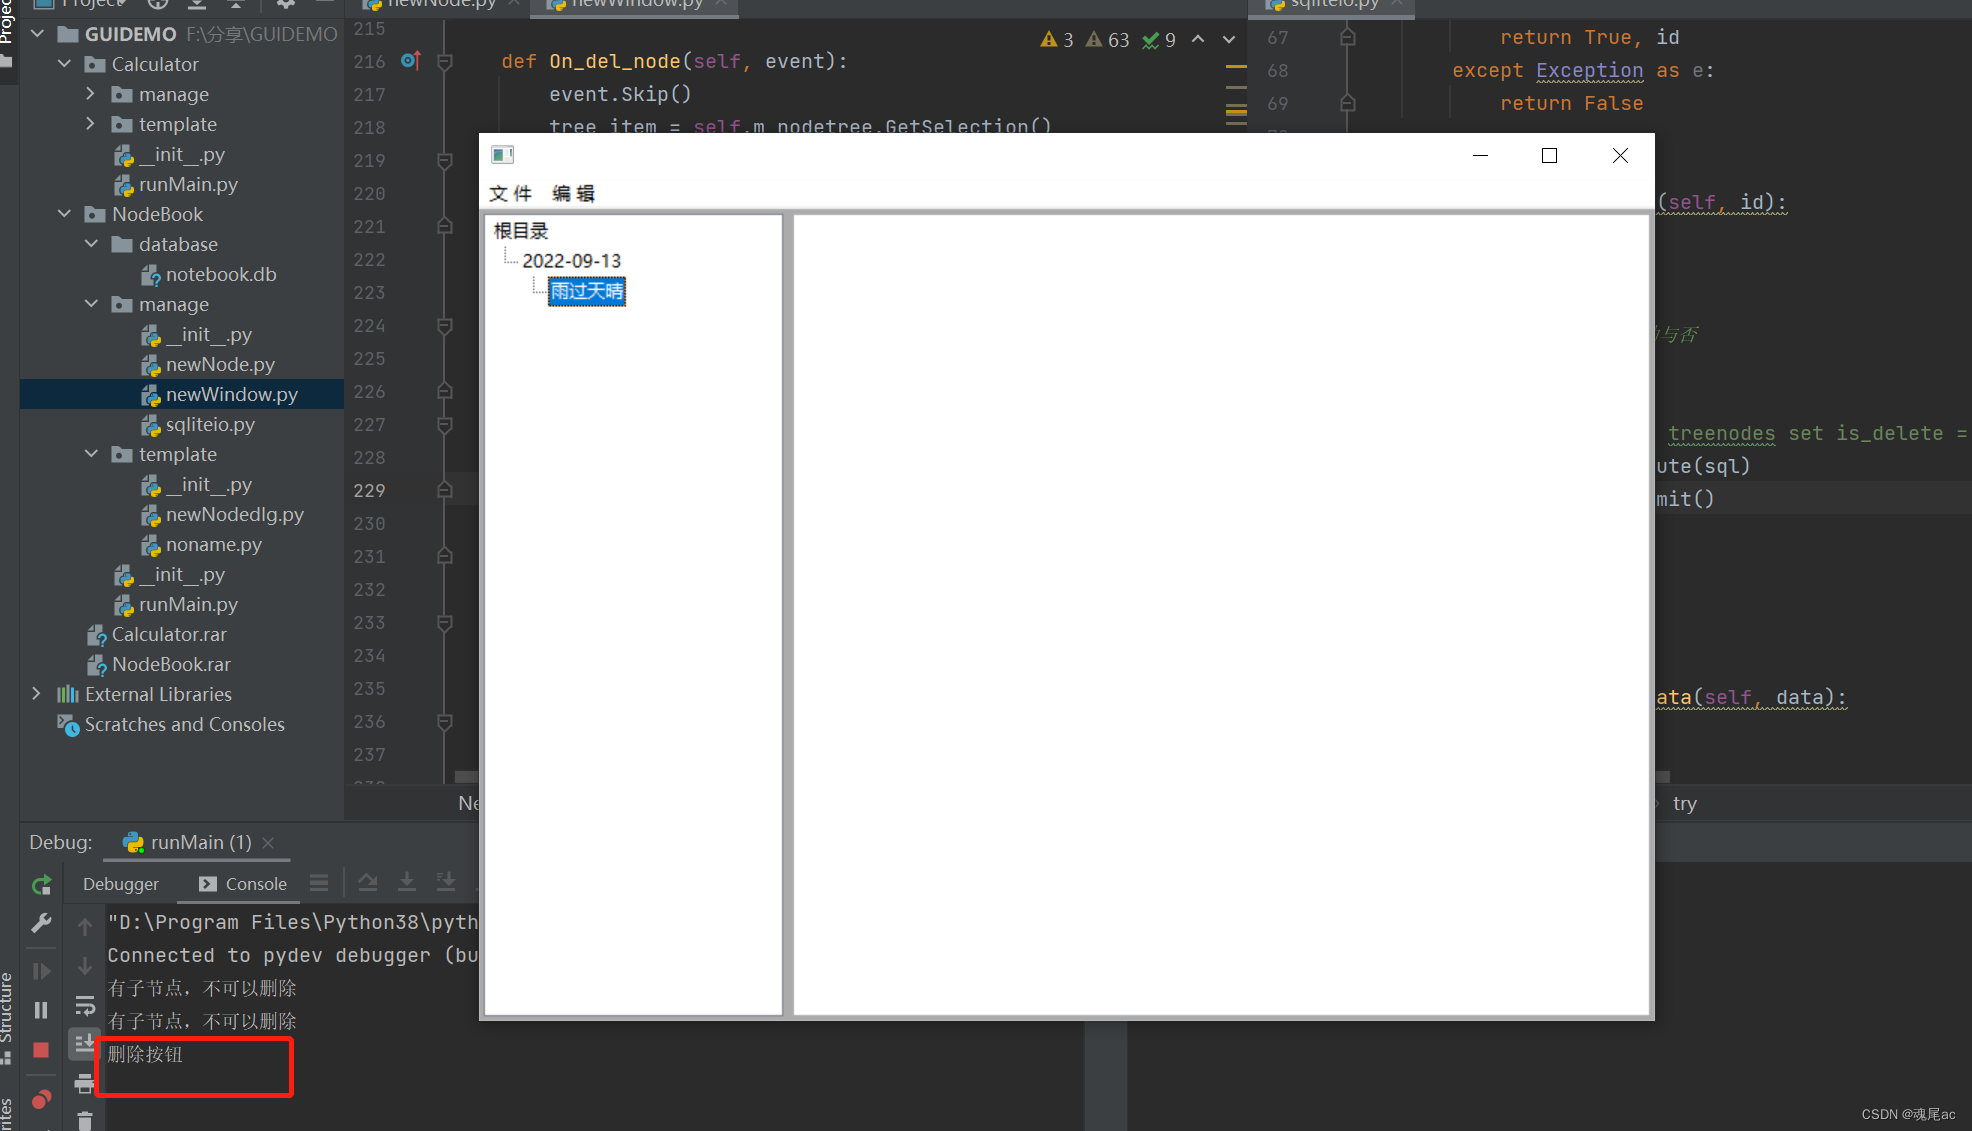Click Step Into My Code icon
The image size is (1972, 1131).
(446, 882)
